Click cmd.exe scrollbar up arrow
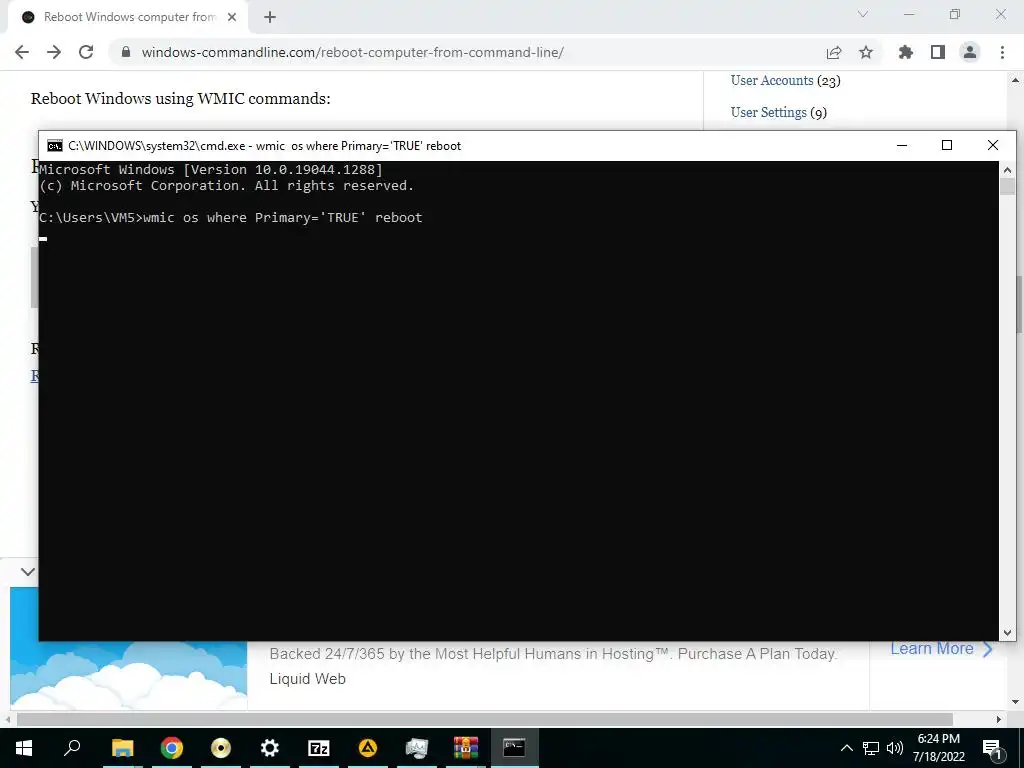The height and width of the screenshot is (768, 1024). (1007, 169)
